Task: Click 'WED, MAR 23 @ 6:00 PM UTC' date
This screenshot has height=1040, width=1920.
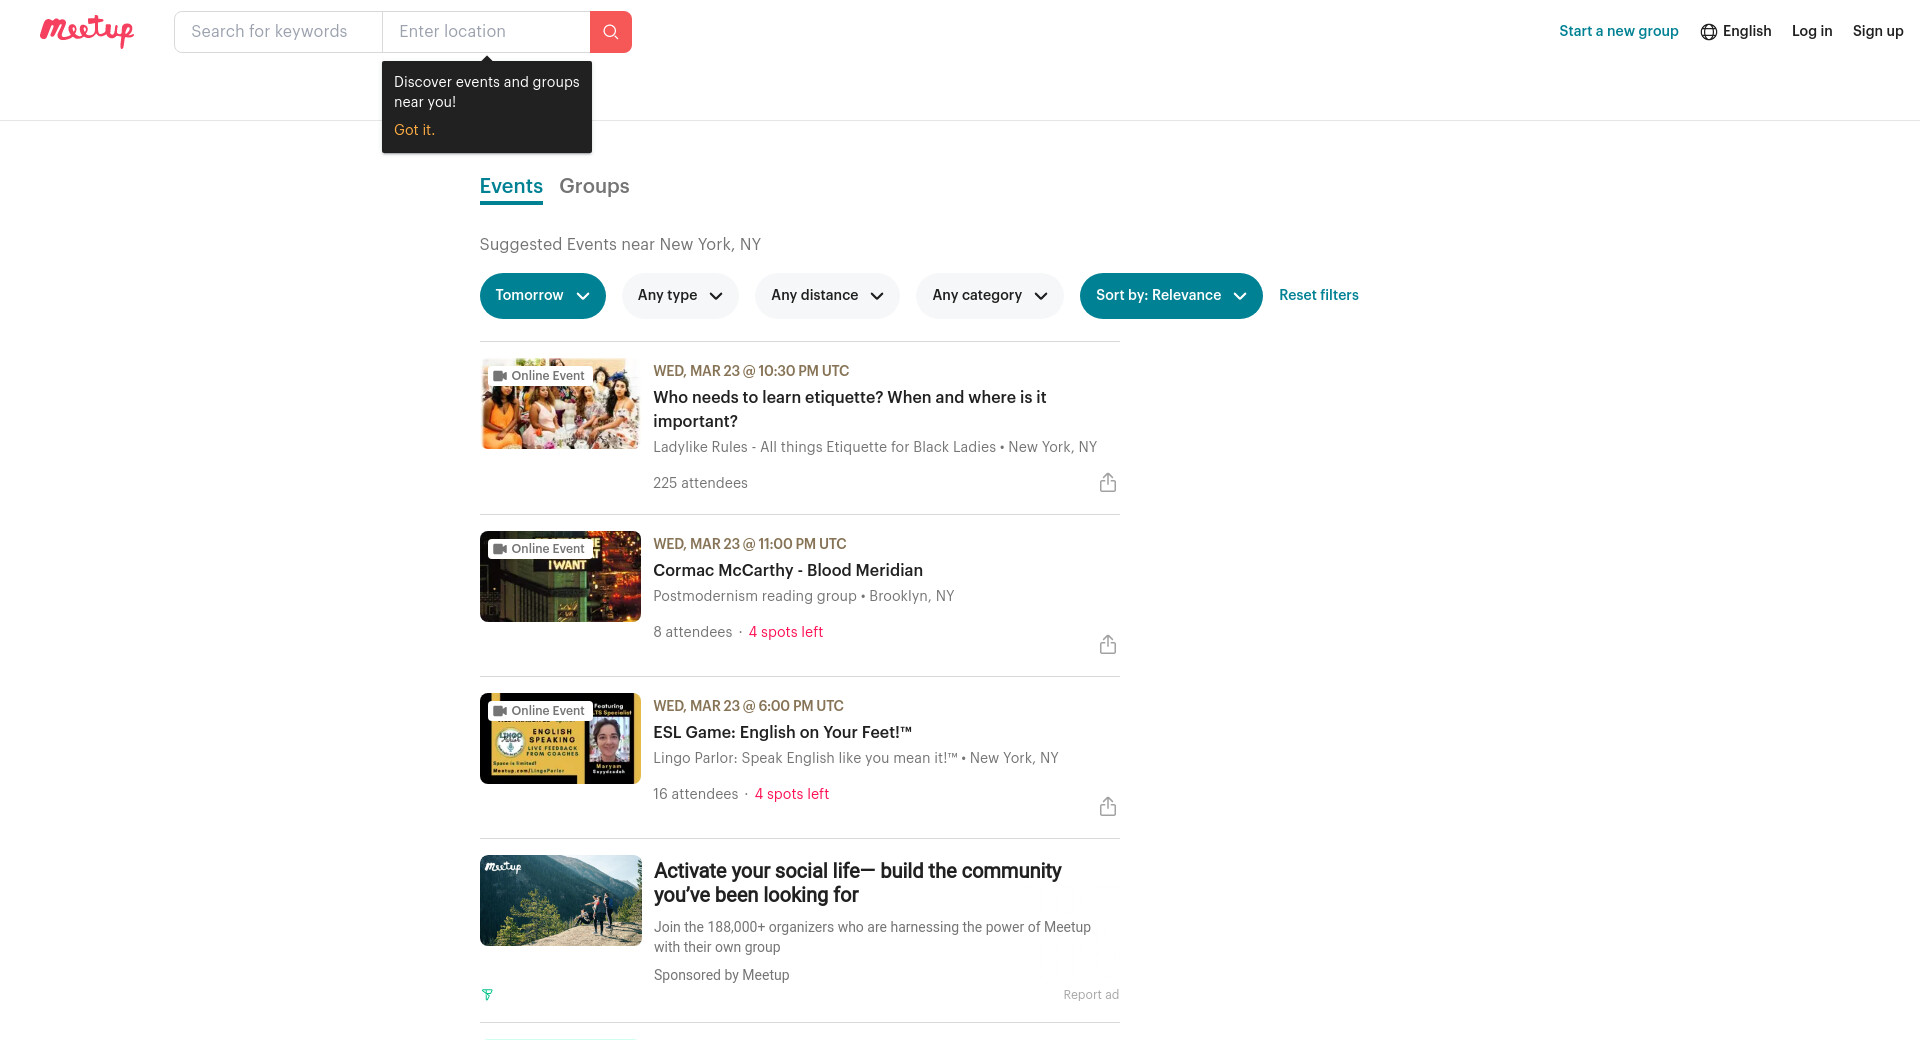Action: (x=748, y=707)
